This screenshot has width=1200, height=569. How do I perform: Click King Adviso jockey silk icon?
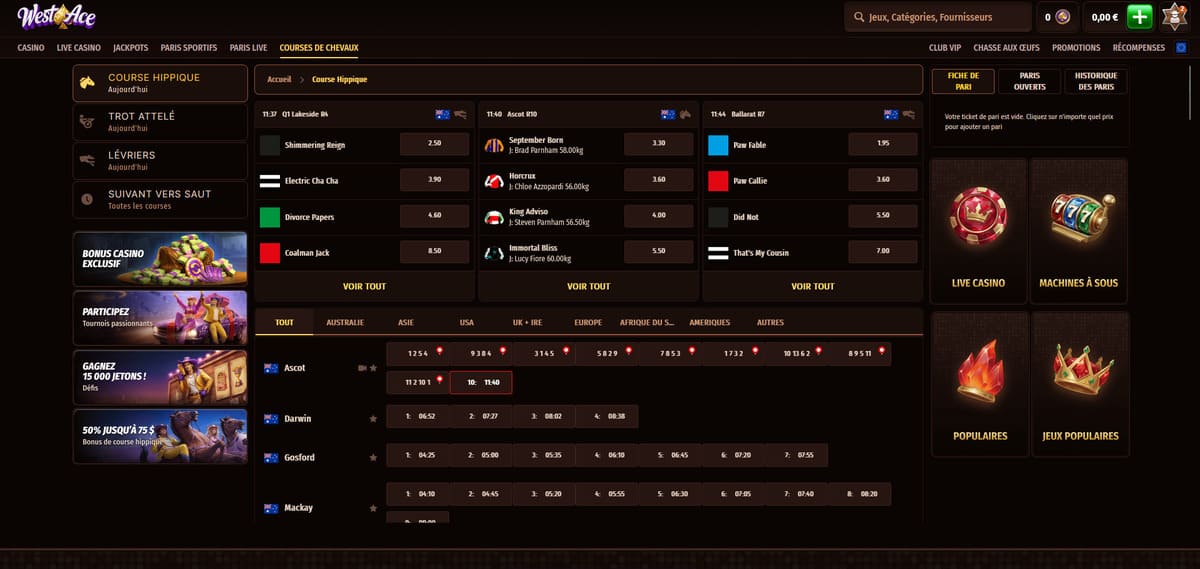tap(494, 217)
